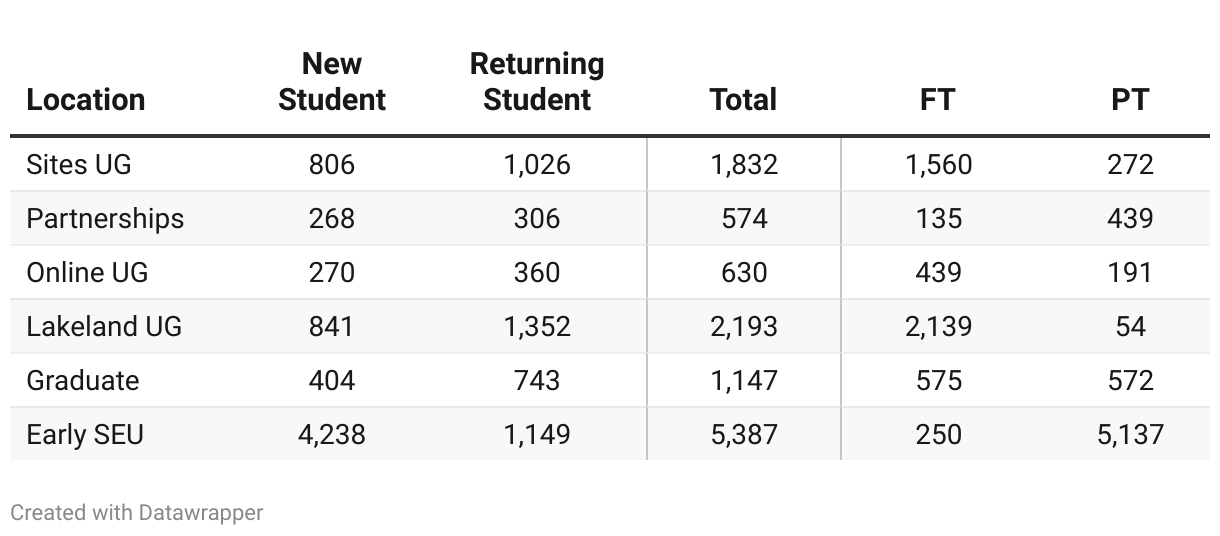
Task: Open the Created with Datawrapper link
Action: (137, 513)
